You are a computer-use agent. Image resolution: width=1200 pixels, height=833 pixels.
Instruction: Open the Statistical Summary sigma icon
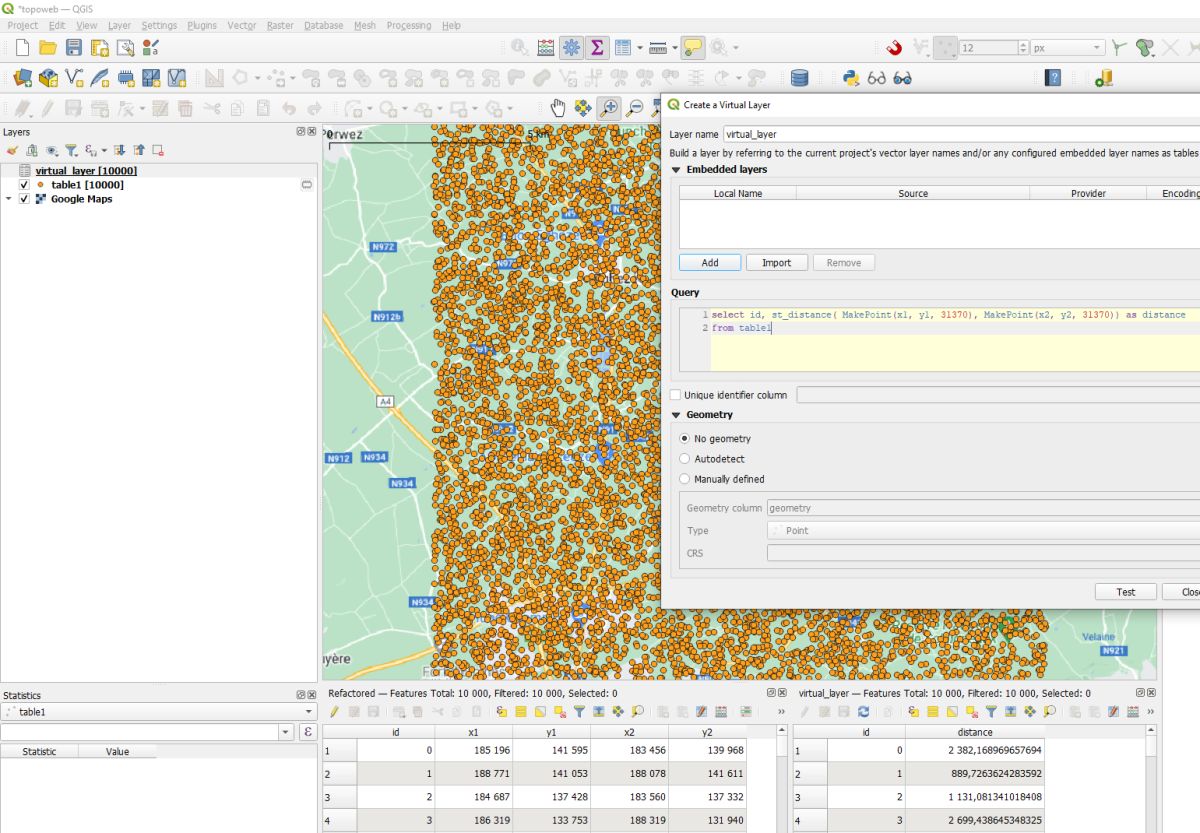[x=597, y=48]
